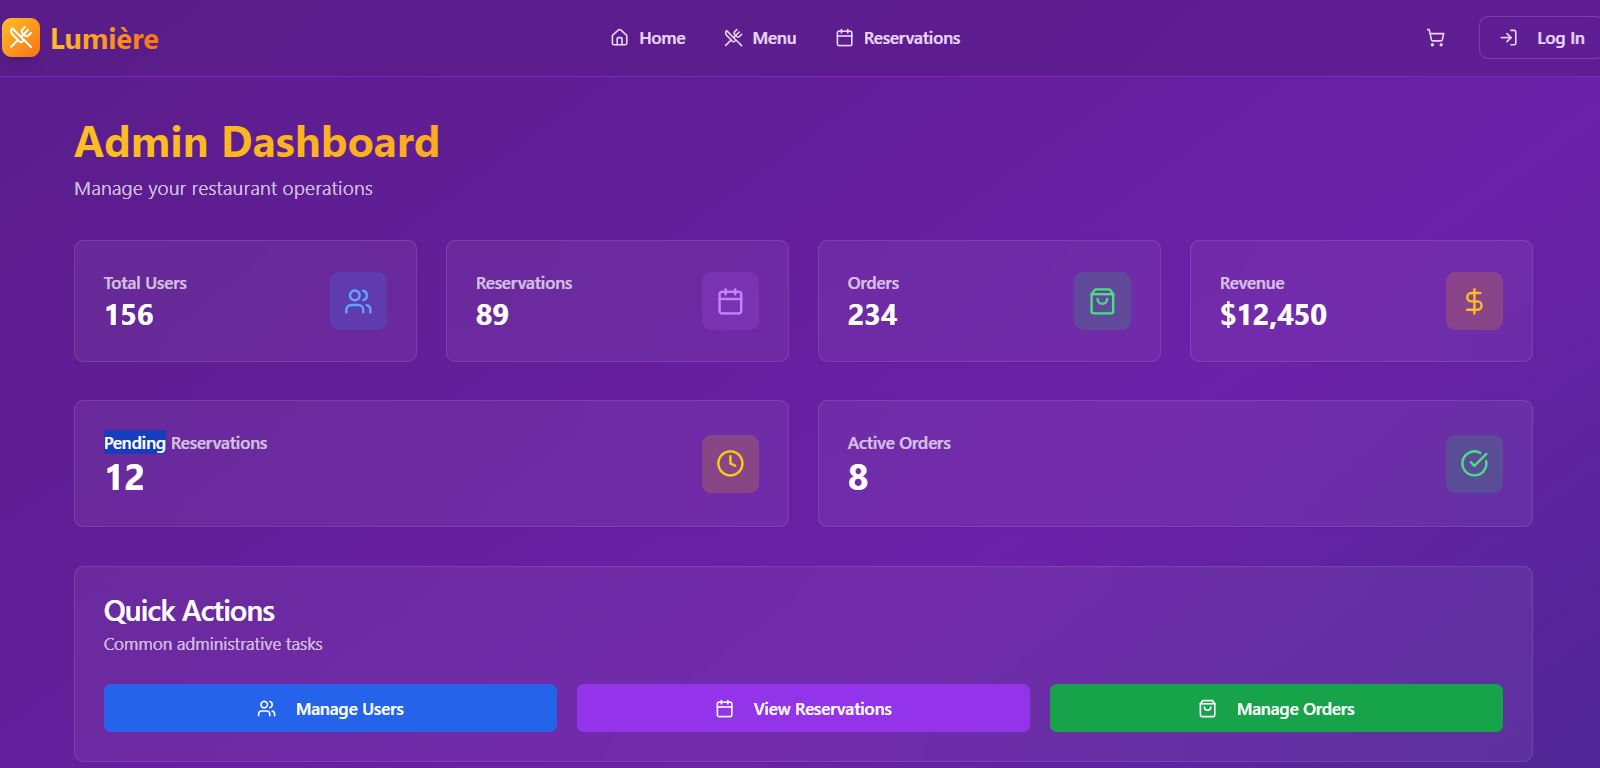
Task: Click the green Manage Orders button
Action: tap(1276, 708)
